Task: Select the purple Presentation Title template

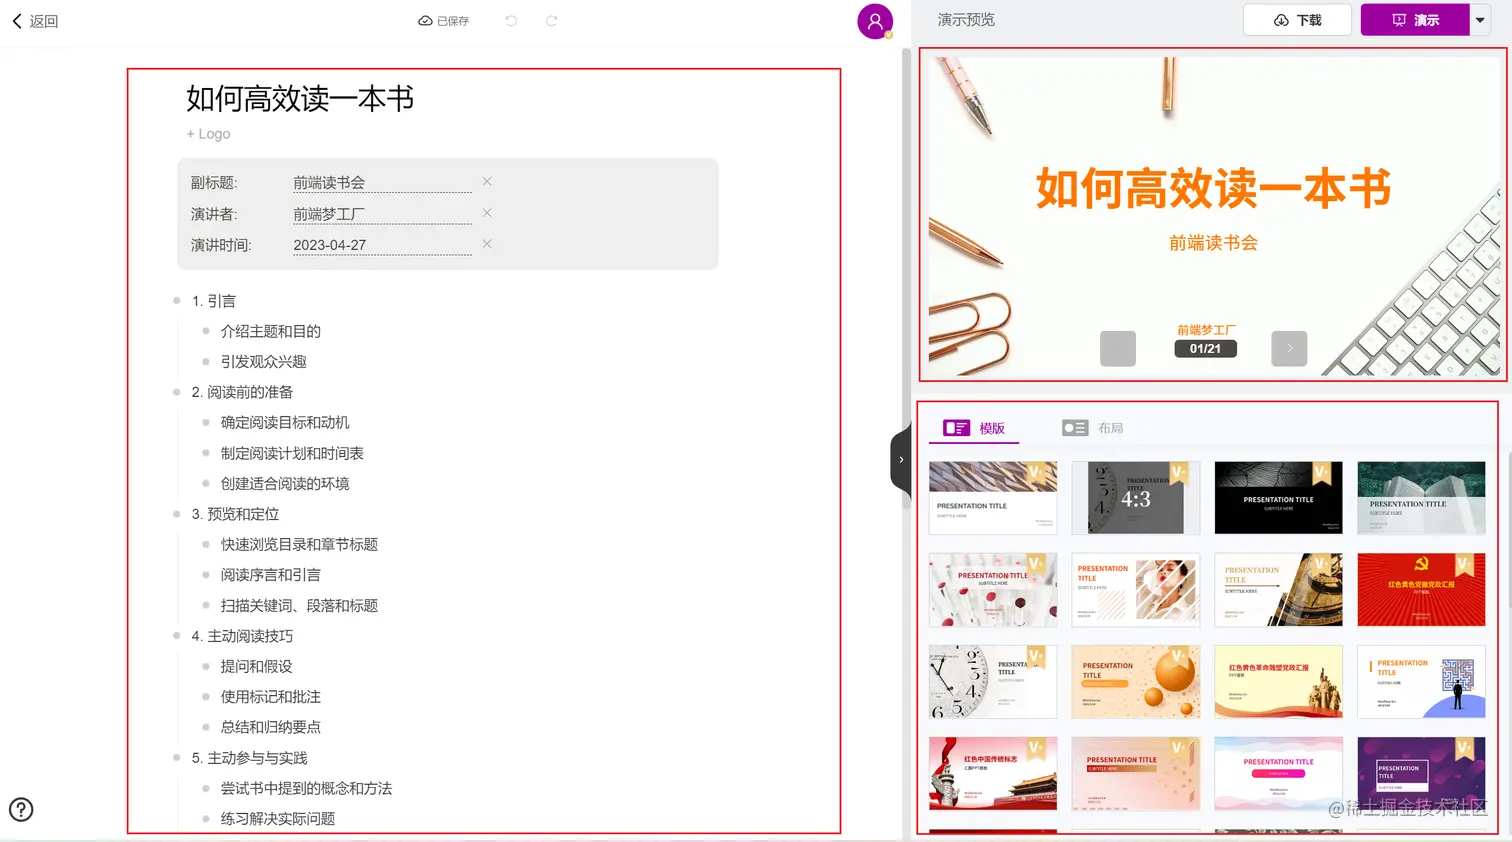Action: [1421, 774]
